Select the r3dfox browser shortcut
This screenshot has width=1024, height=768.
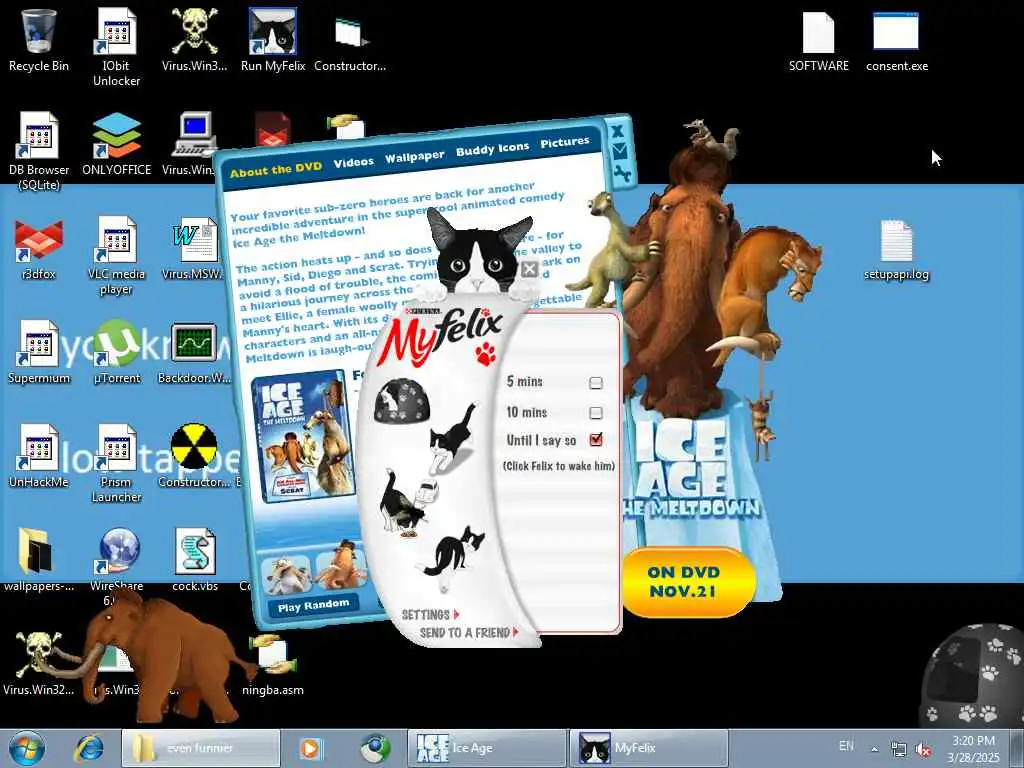tap(39, 248)
